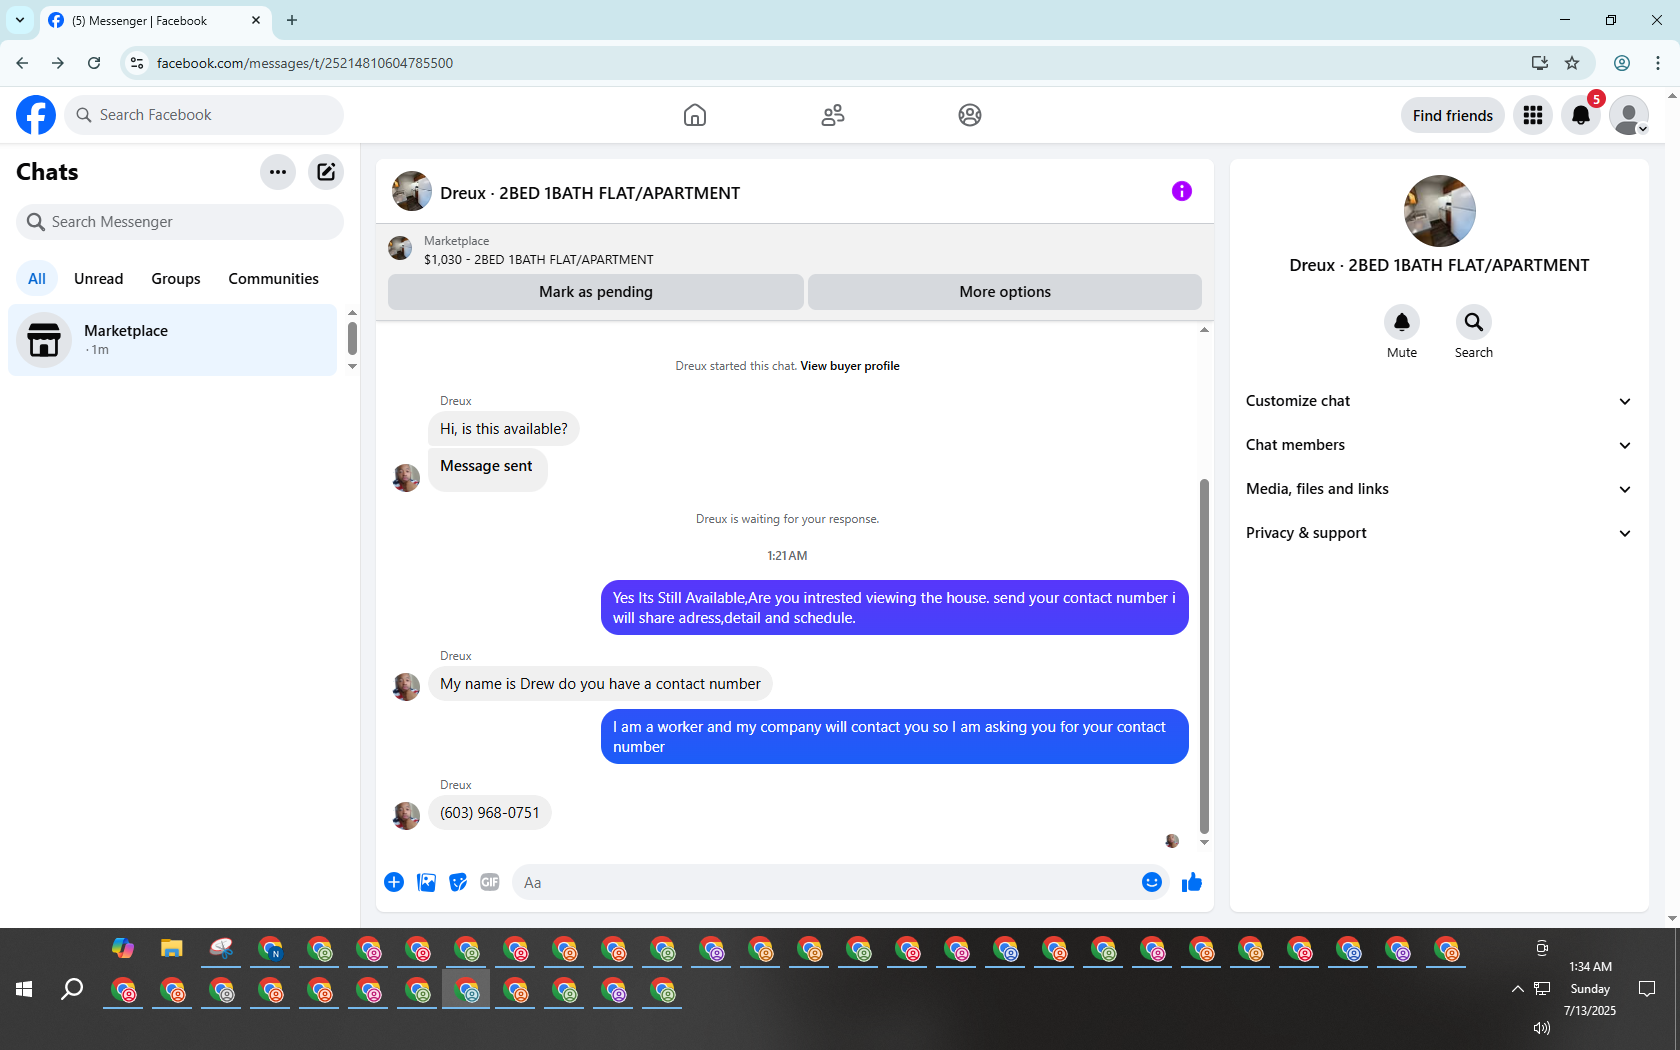
Task: Select the Unread chats filter
Action: pos(99,279)
